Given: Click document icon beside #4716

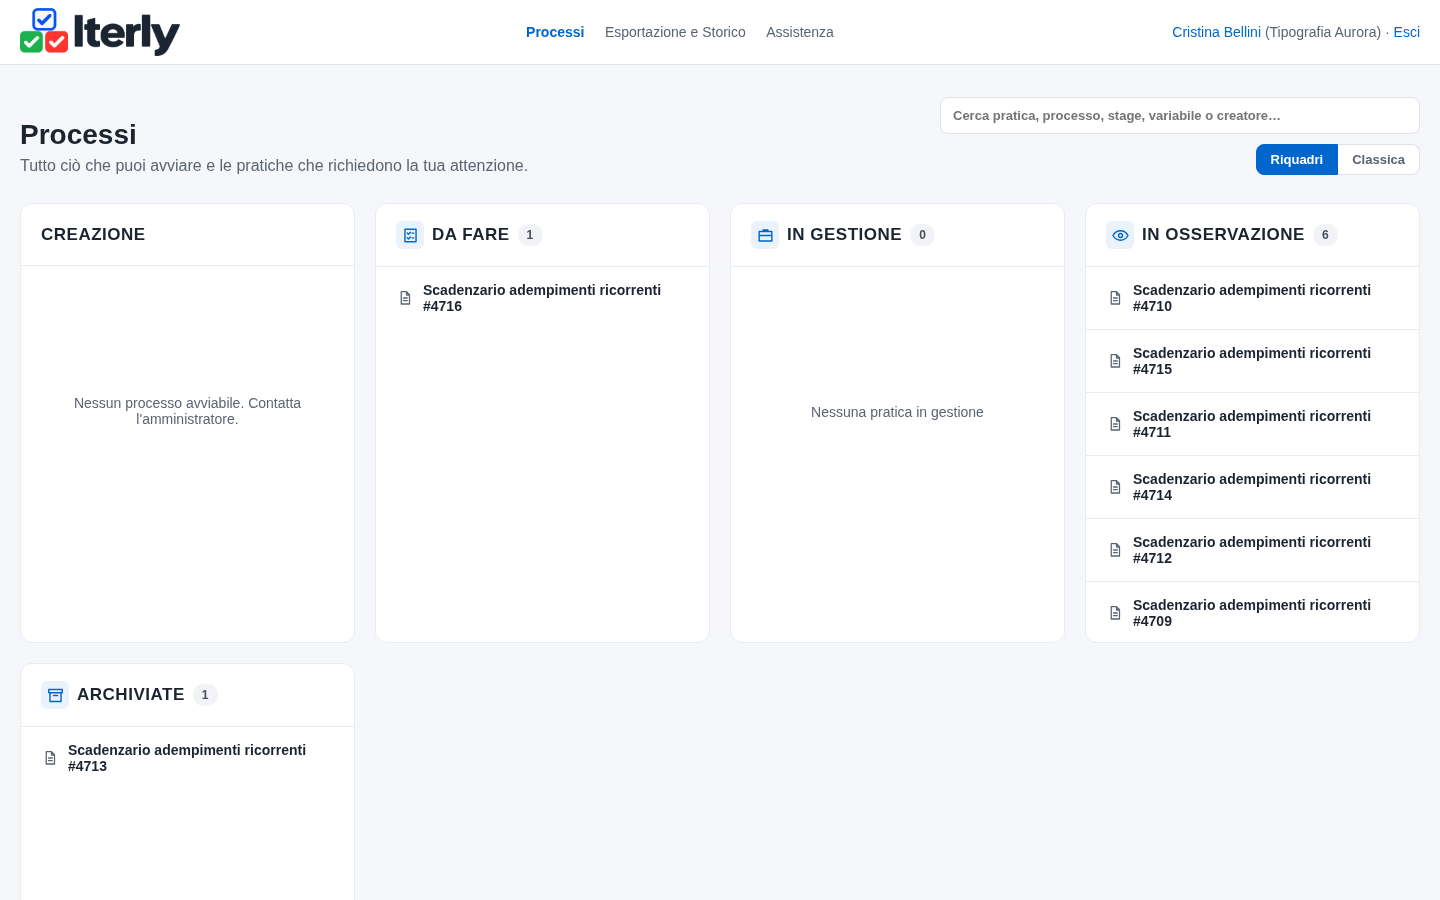Looking at the screenshot, I should [405, 298].
